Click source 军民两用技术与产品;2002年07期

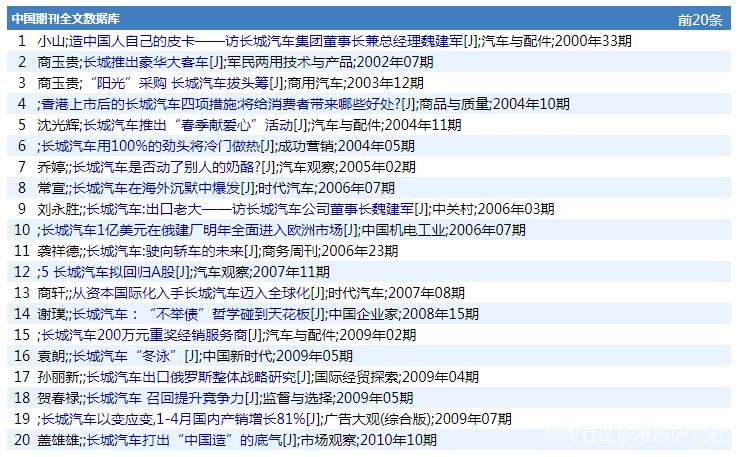coord(330,62)
